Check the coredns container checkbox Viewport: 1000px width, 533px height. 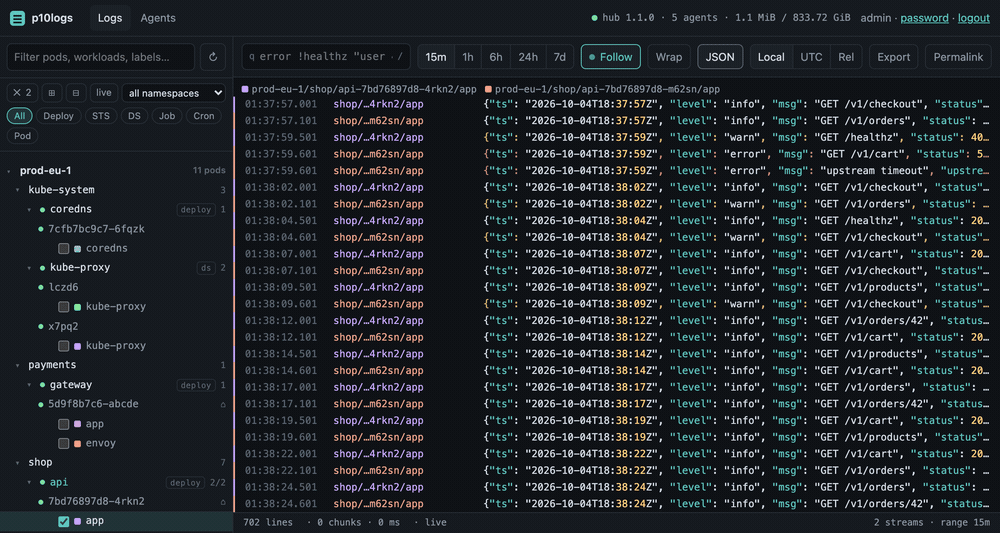[x=64, y=248]
